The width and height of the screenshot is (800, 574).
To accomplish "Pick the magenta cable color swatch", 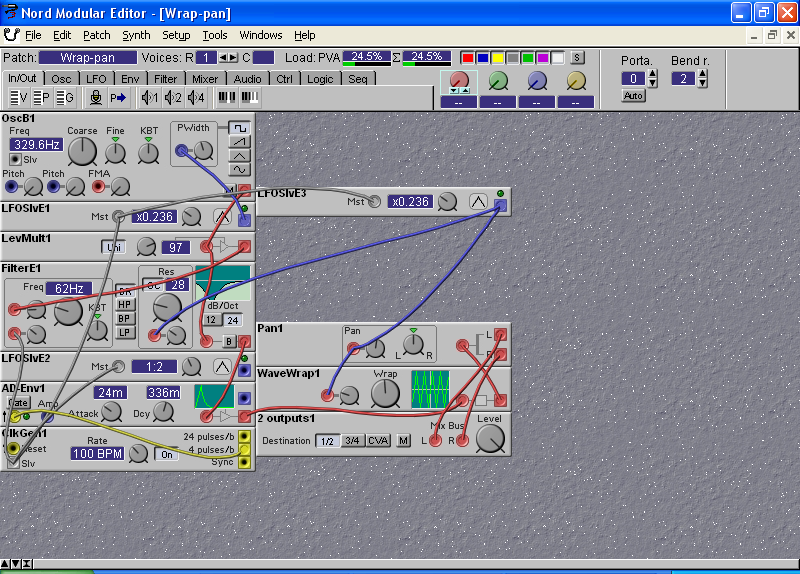I will (x=543, y=58).
